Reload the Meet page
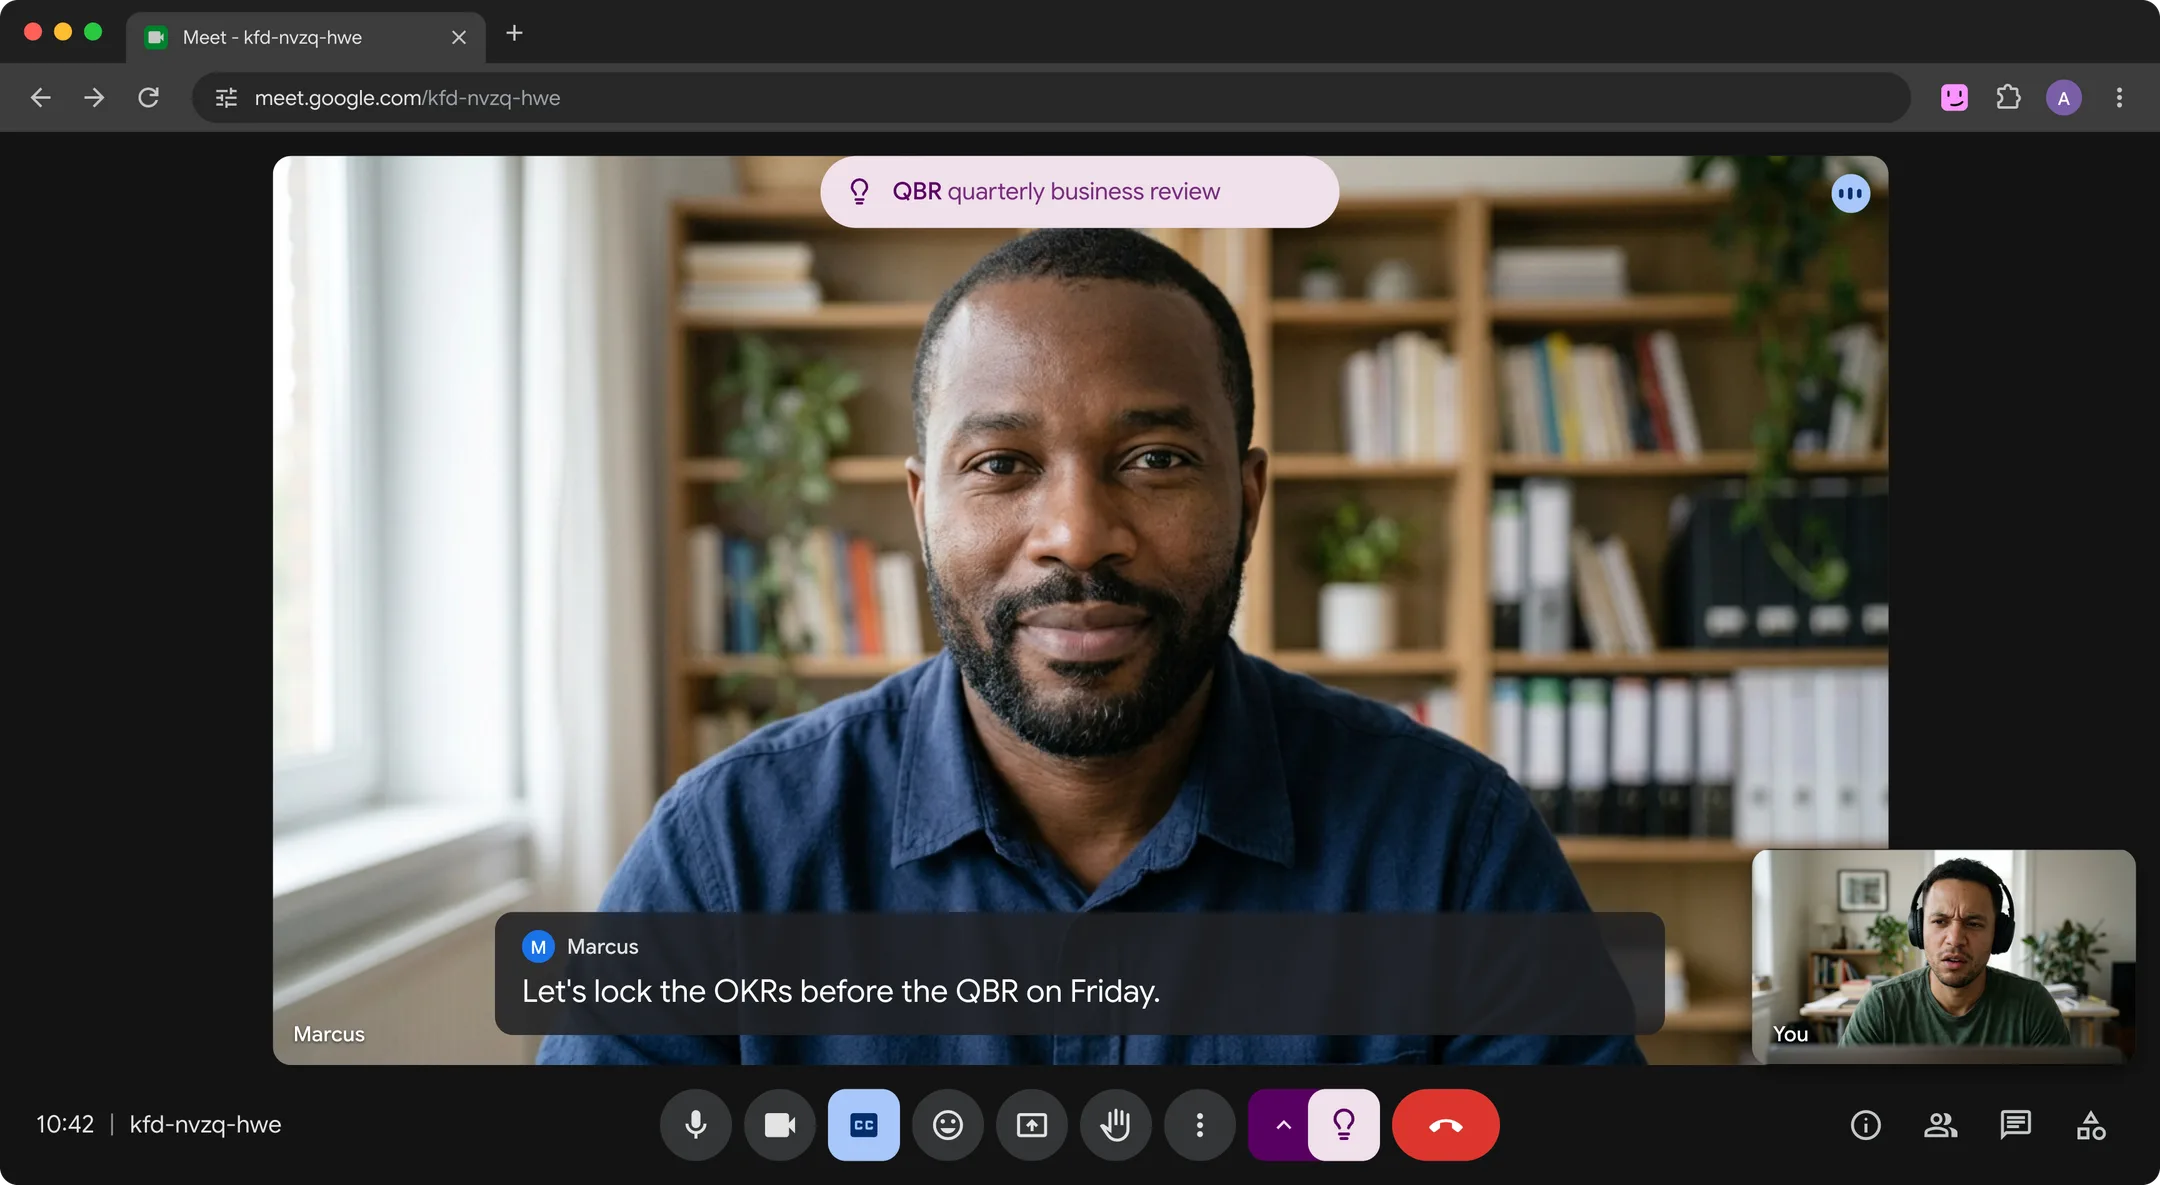Image resolution: width=2160 pixels, height=1185 pixels. (149, 98)
